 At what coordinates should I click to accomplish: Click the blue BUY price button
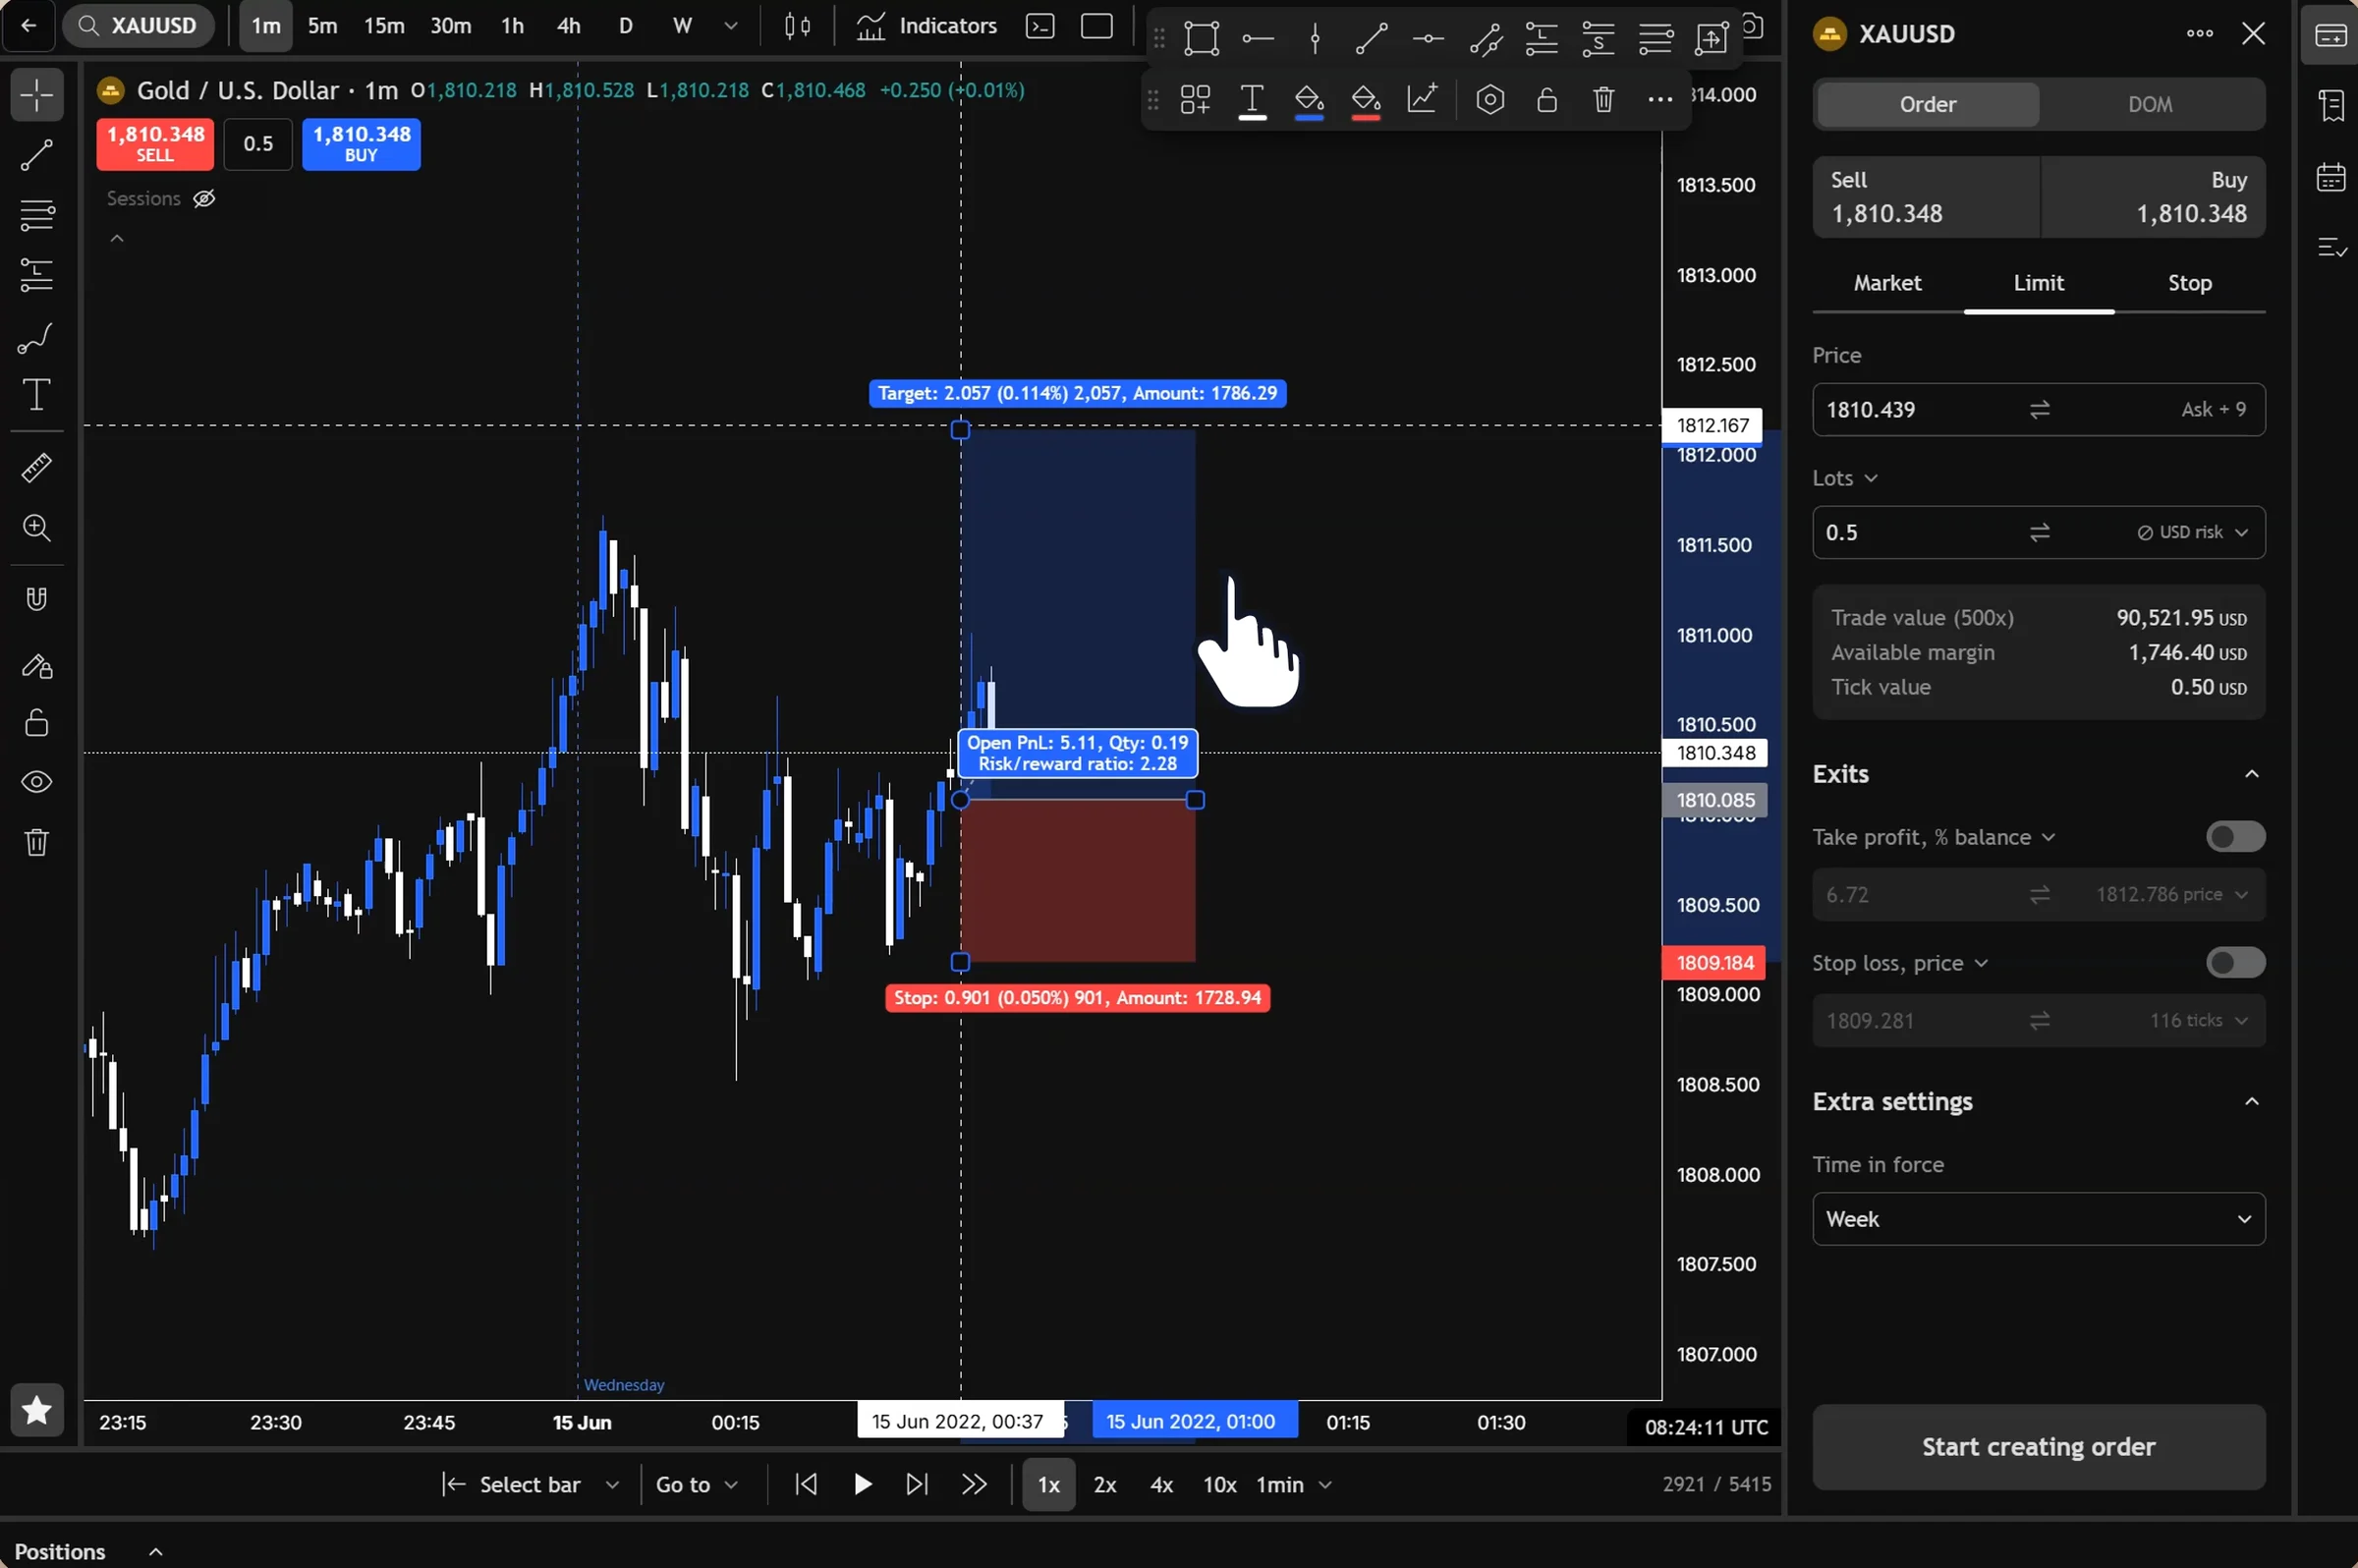(x=361, y=144)
